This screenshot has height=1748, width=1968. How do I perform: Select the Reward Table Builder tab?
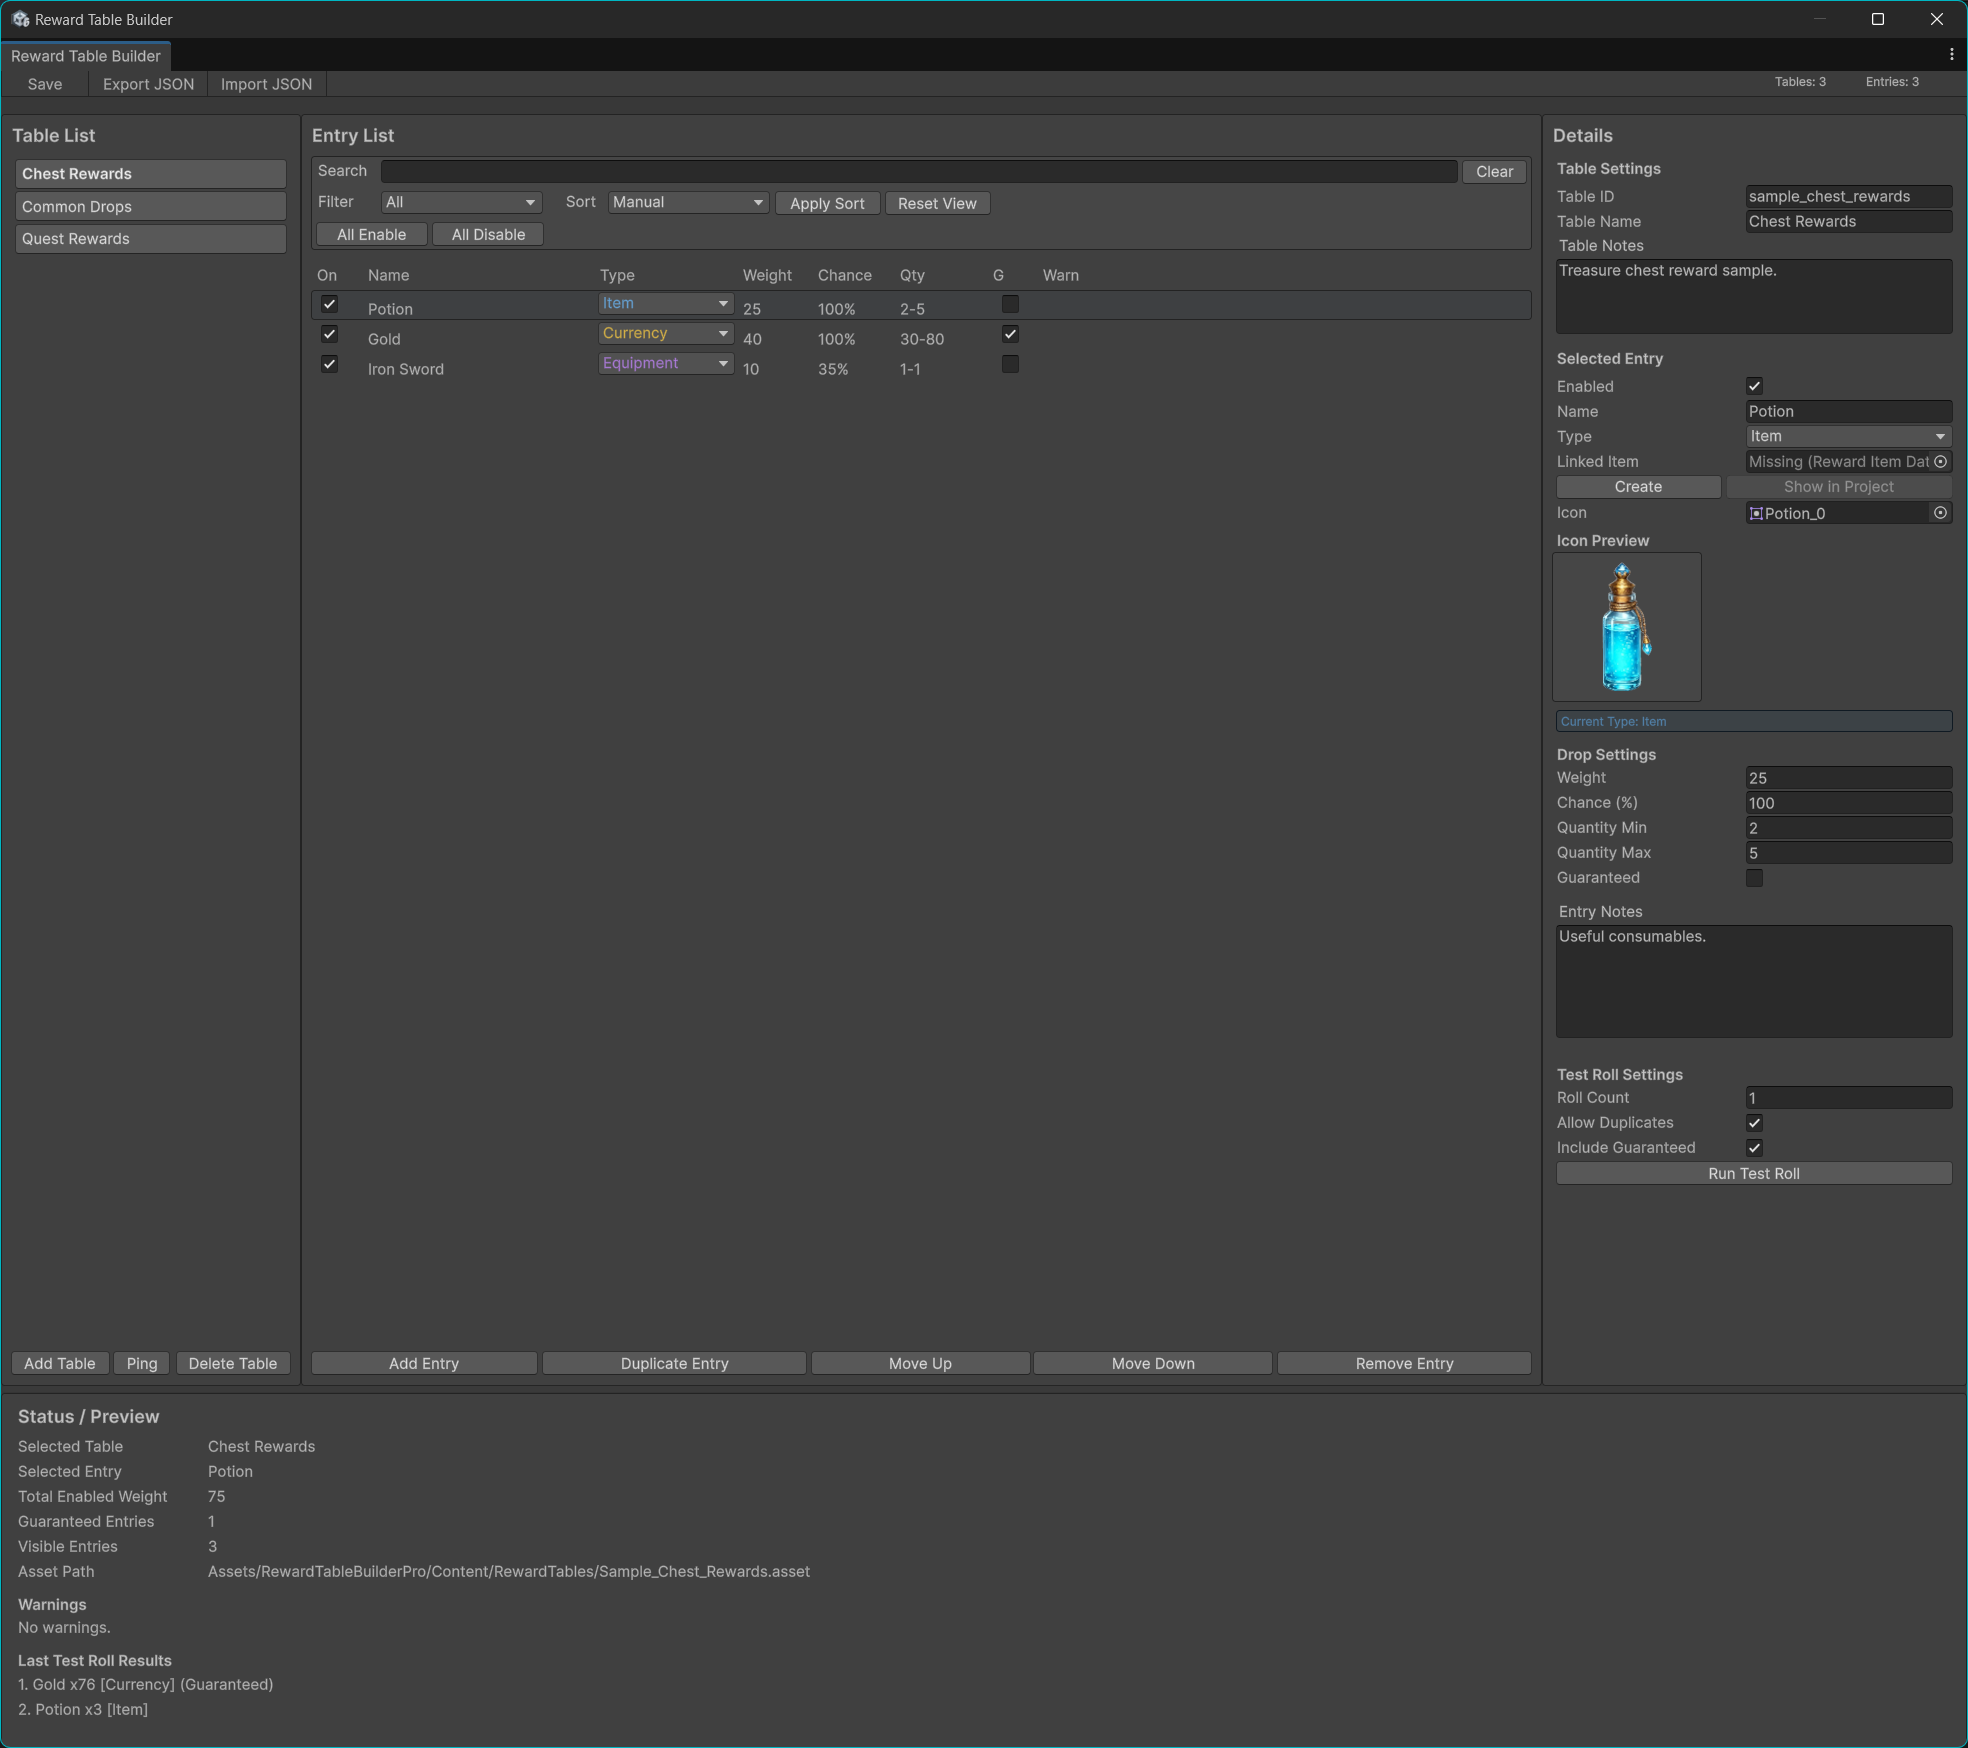point(86,56)
